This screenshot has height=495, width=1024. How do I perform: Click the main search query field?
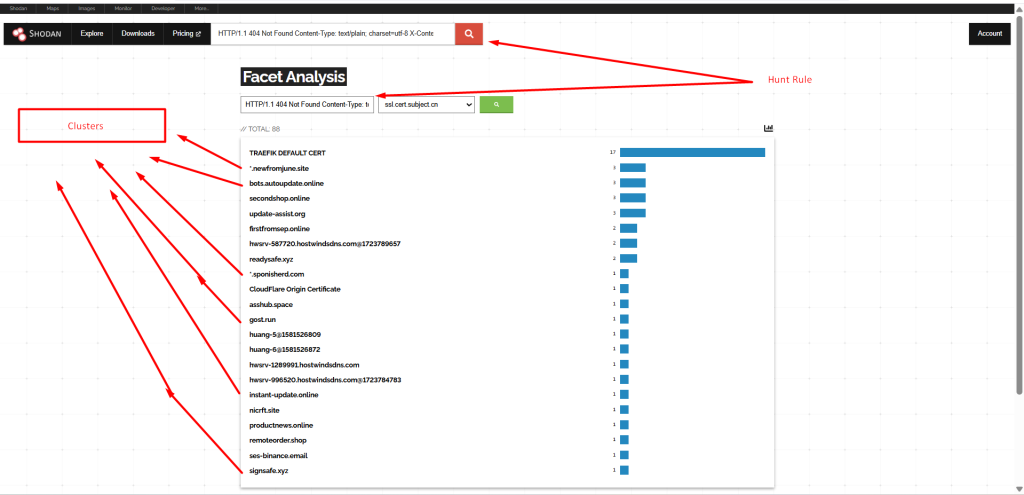[x=332, y=34]
